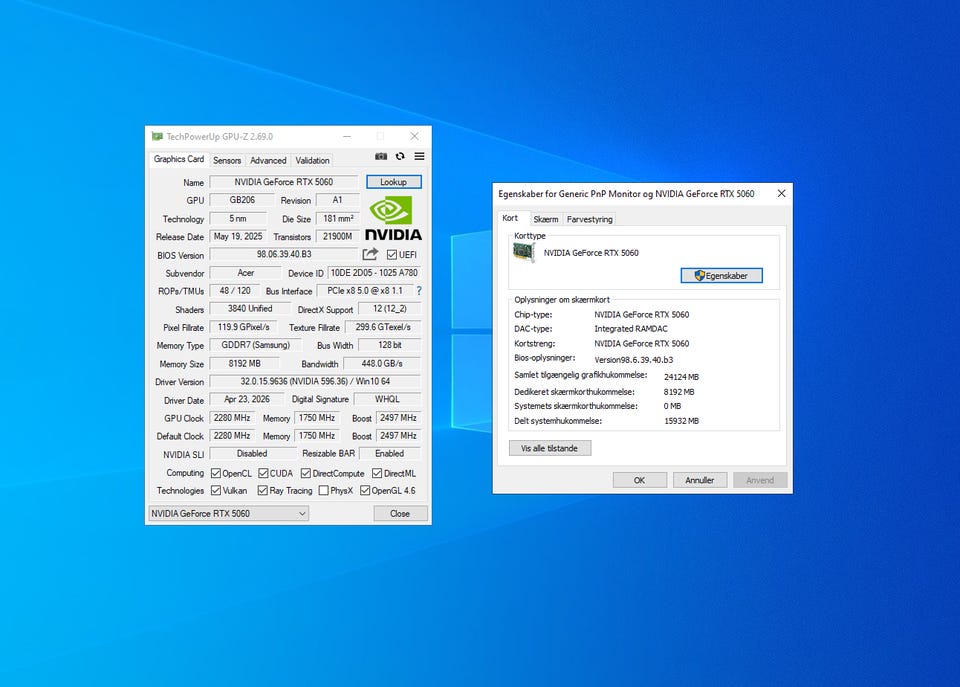Click the NVIDIA logo in GPU-Z
Screen dimensions: 960x687
click(393, 218)
